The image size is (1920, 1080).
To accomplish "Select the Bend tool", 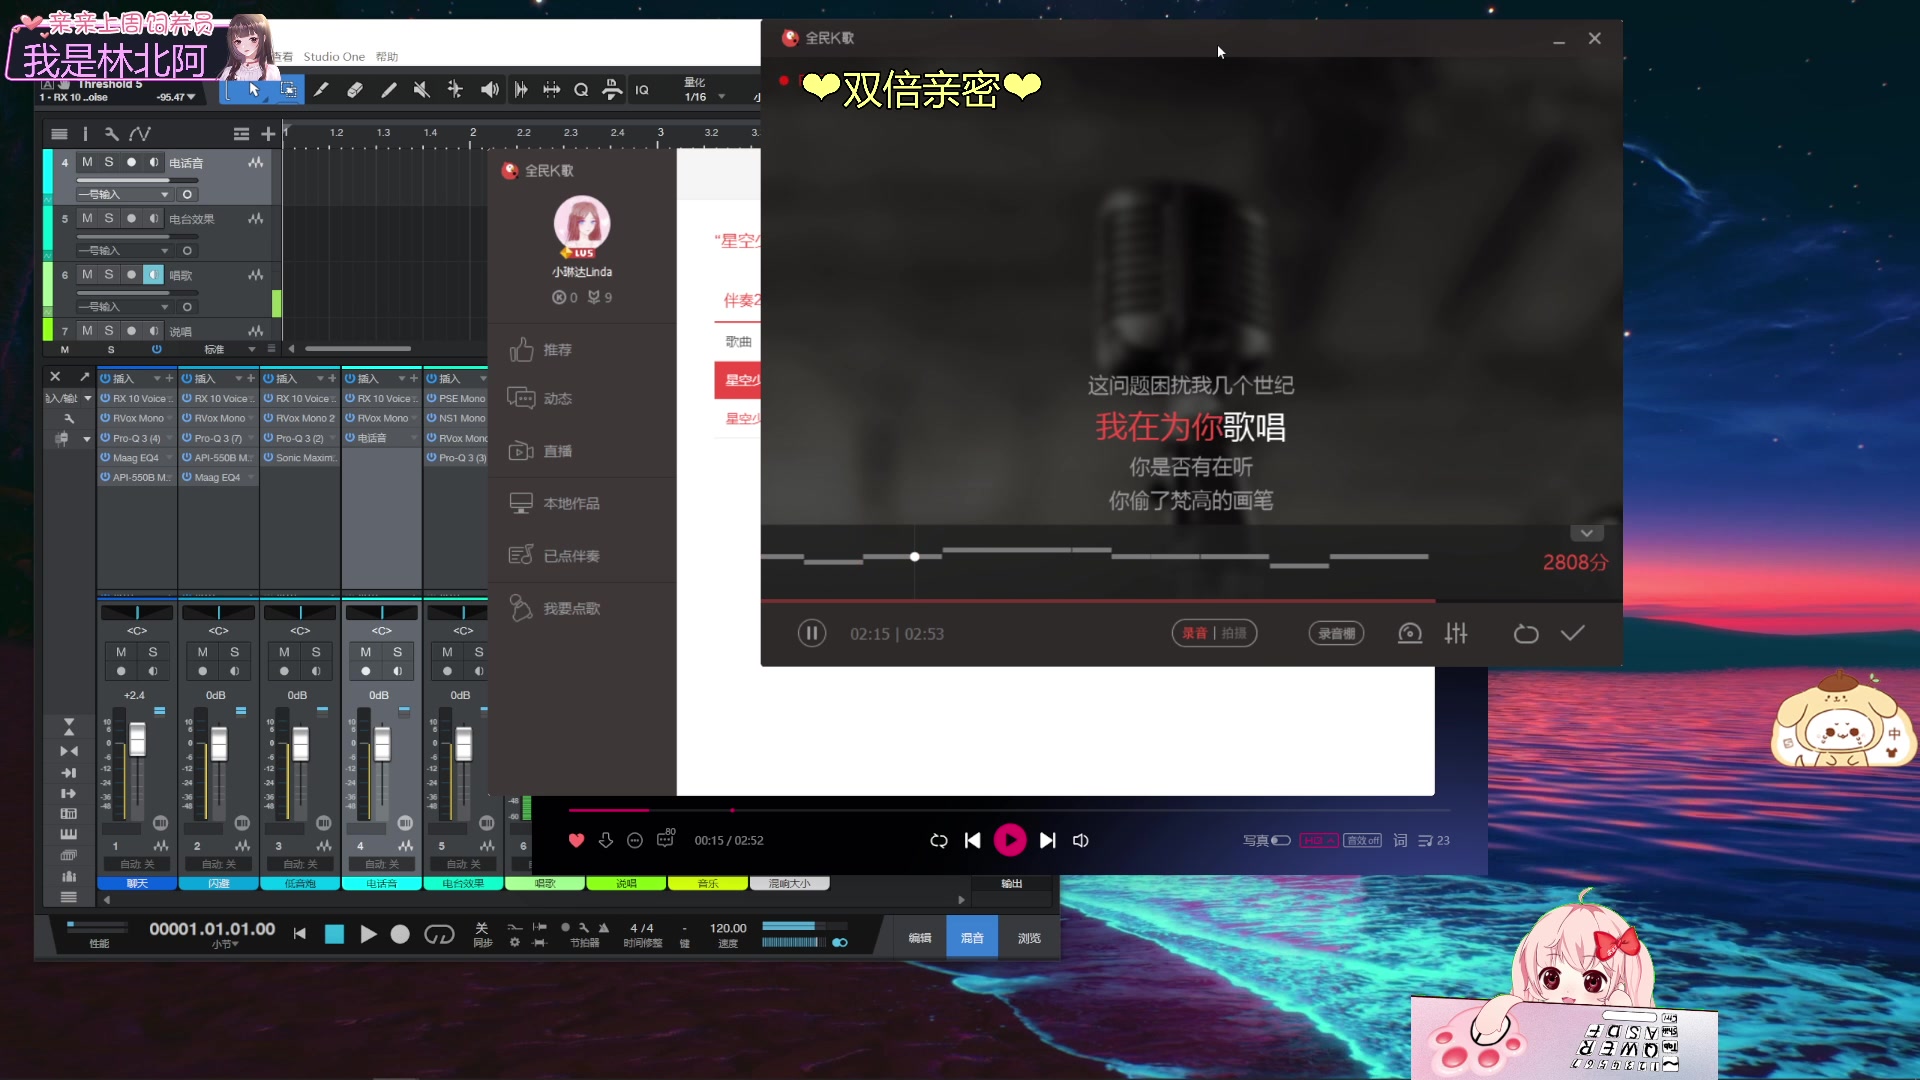I will point(455,90).
